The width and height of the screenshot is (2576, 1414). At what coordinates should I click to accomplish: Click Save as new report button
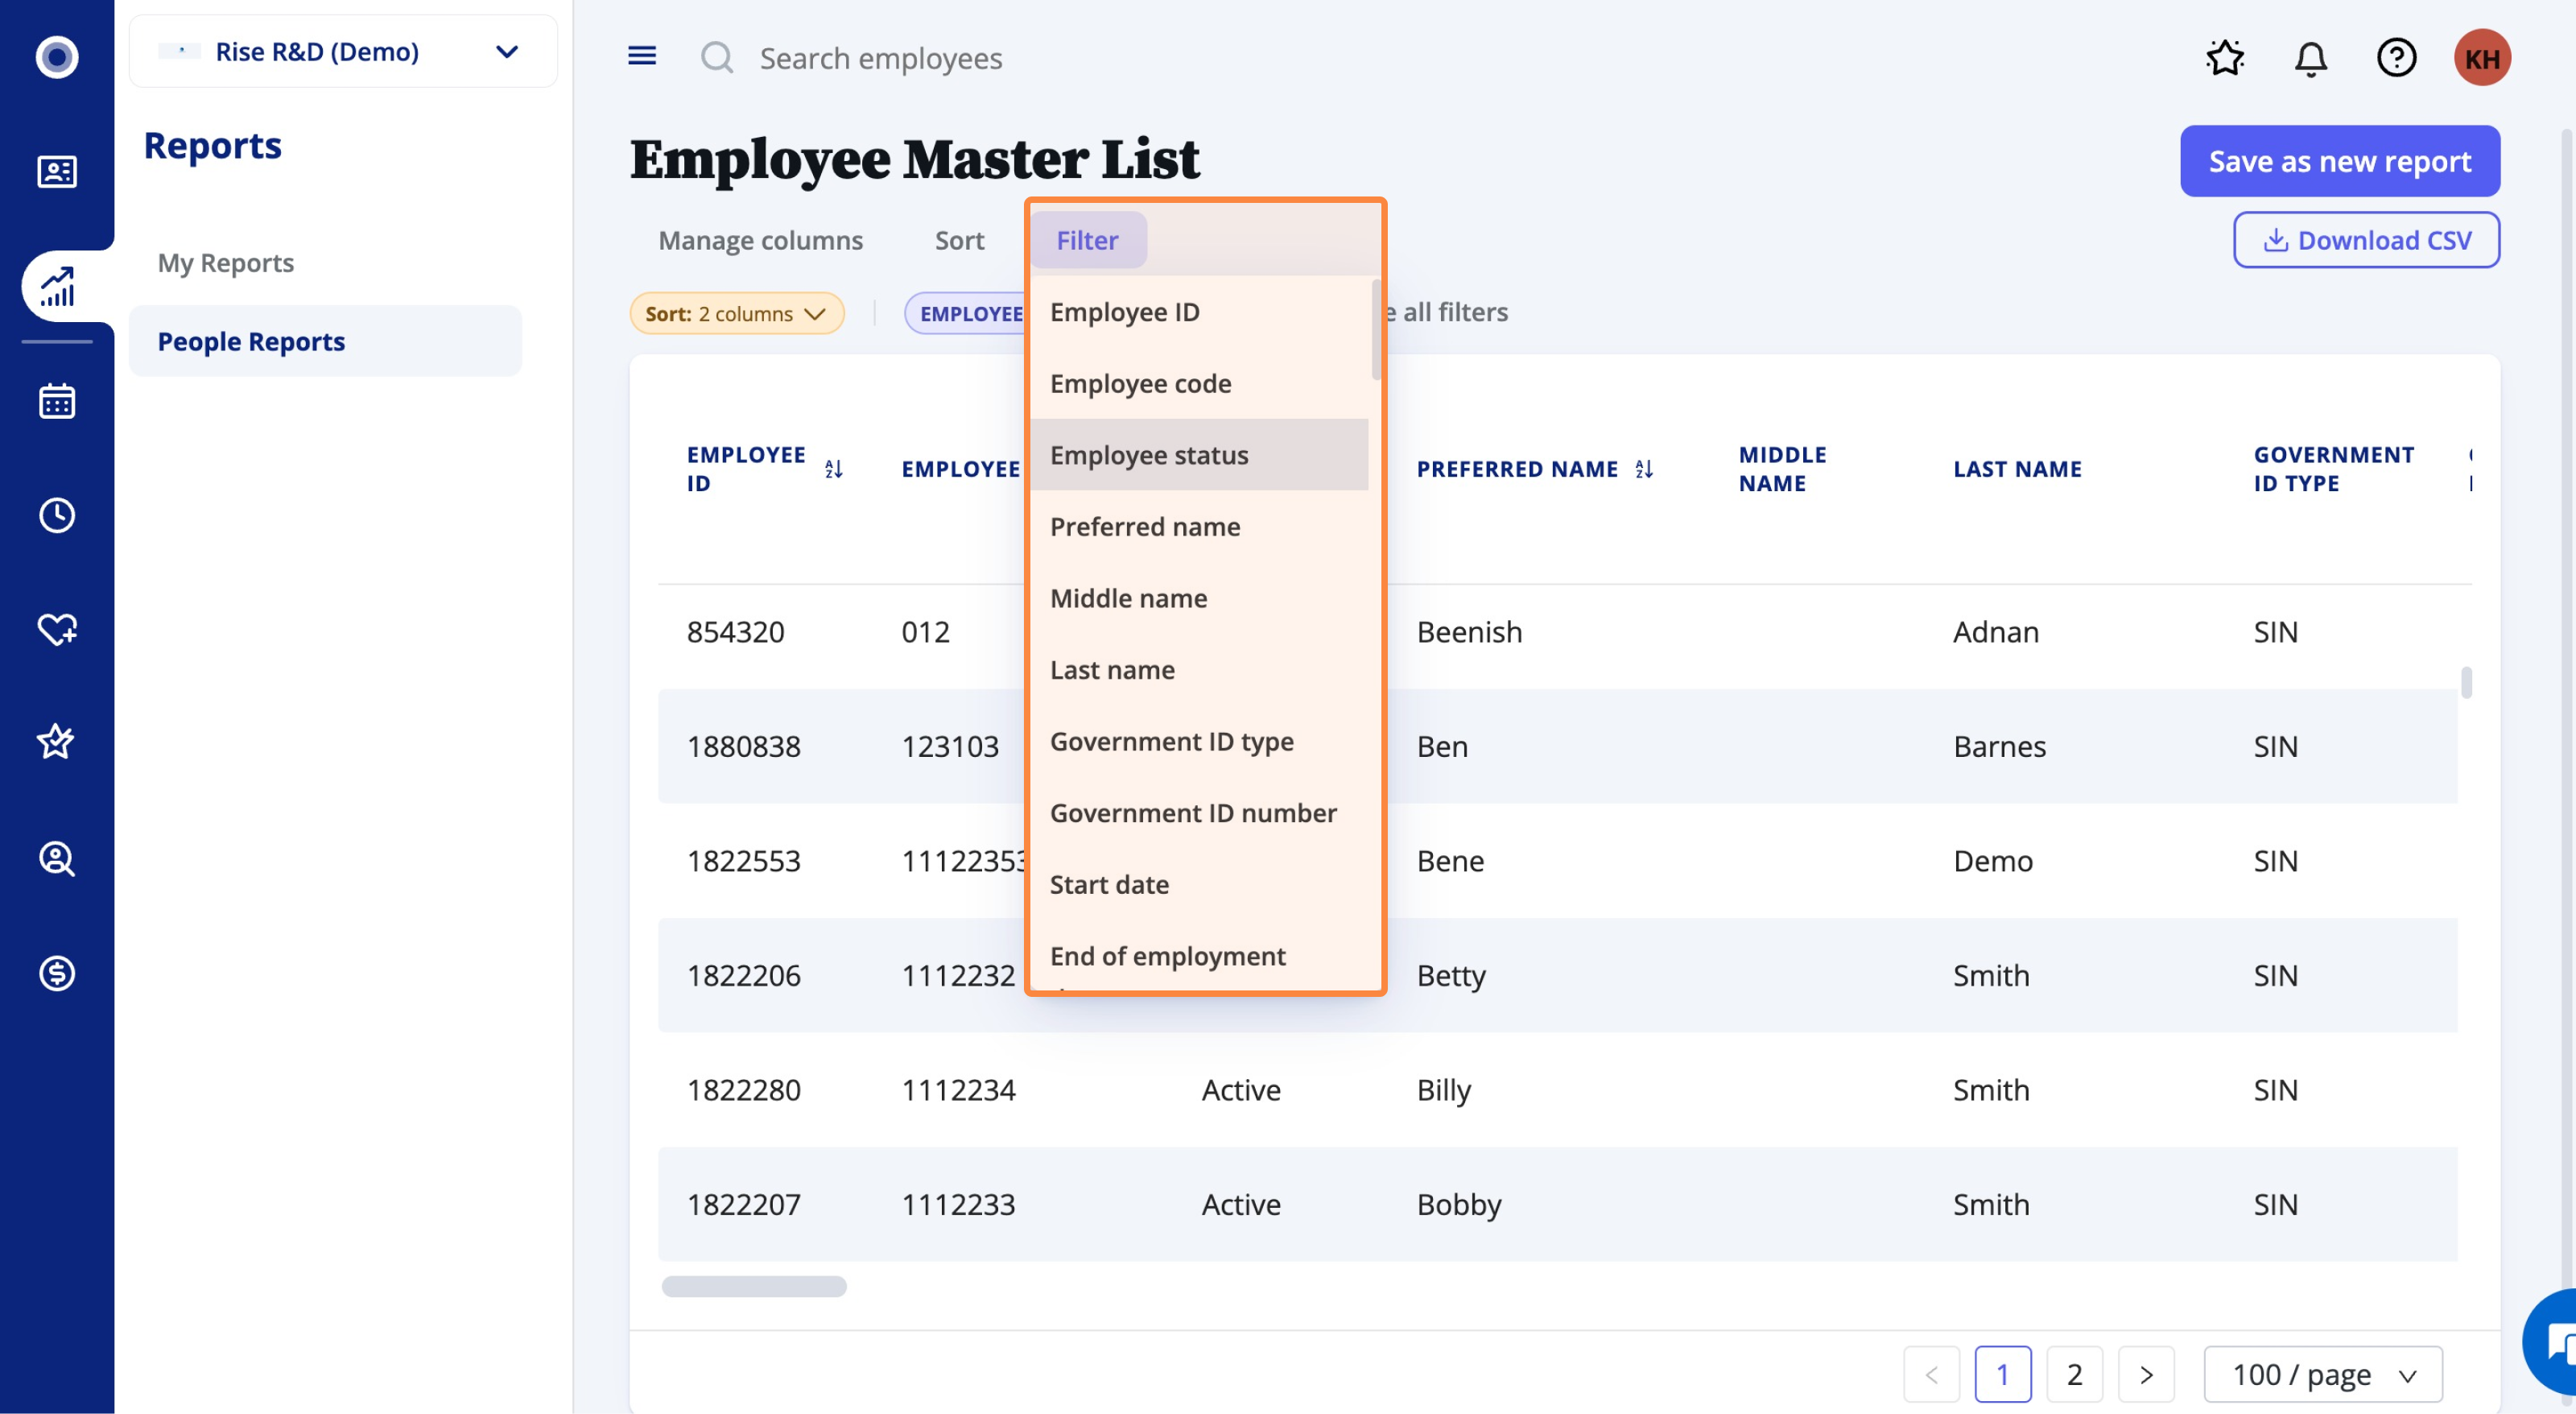[2339, 161]
